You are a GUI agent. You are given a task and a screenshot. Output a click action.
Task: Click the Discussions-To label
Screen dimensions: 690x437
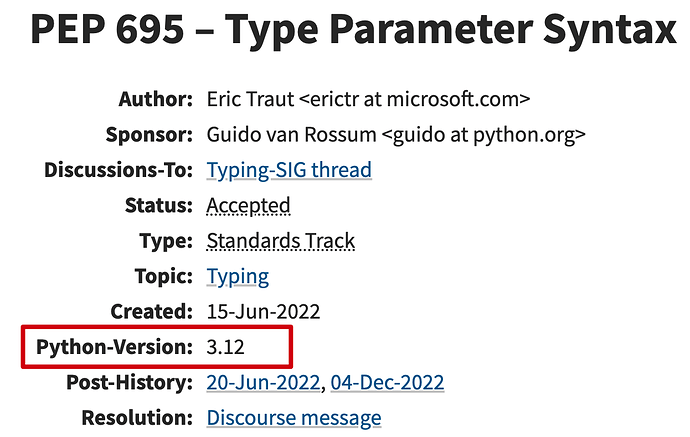[x=119, y=170]
